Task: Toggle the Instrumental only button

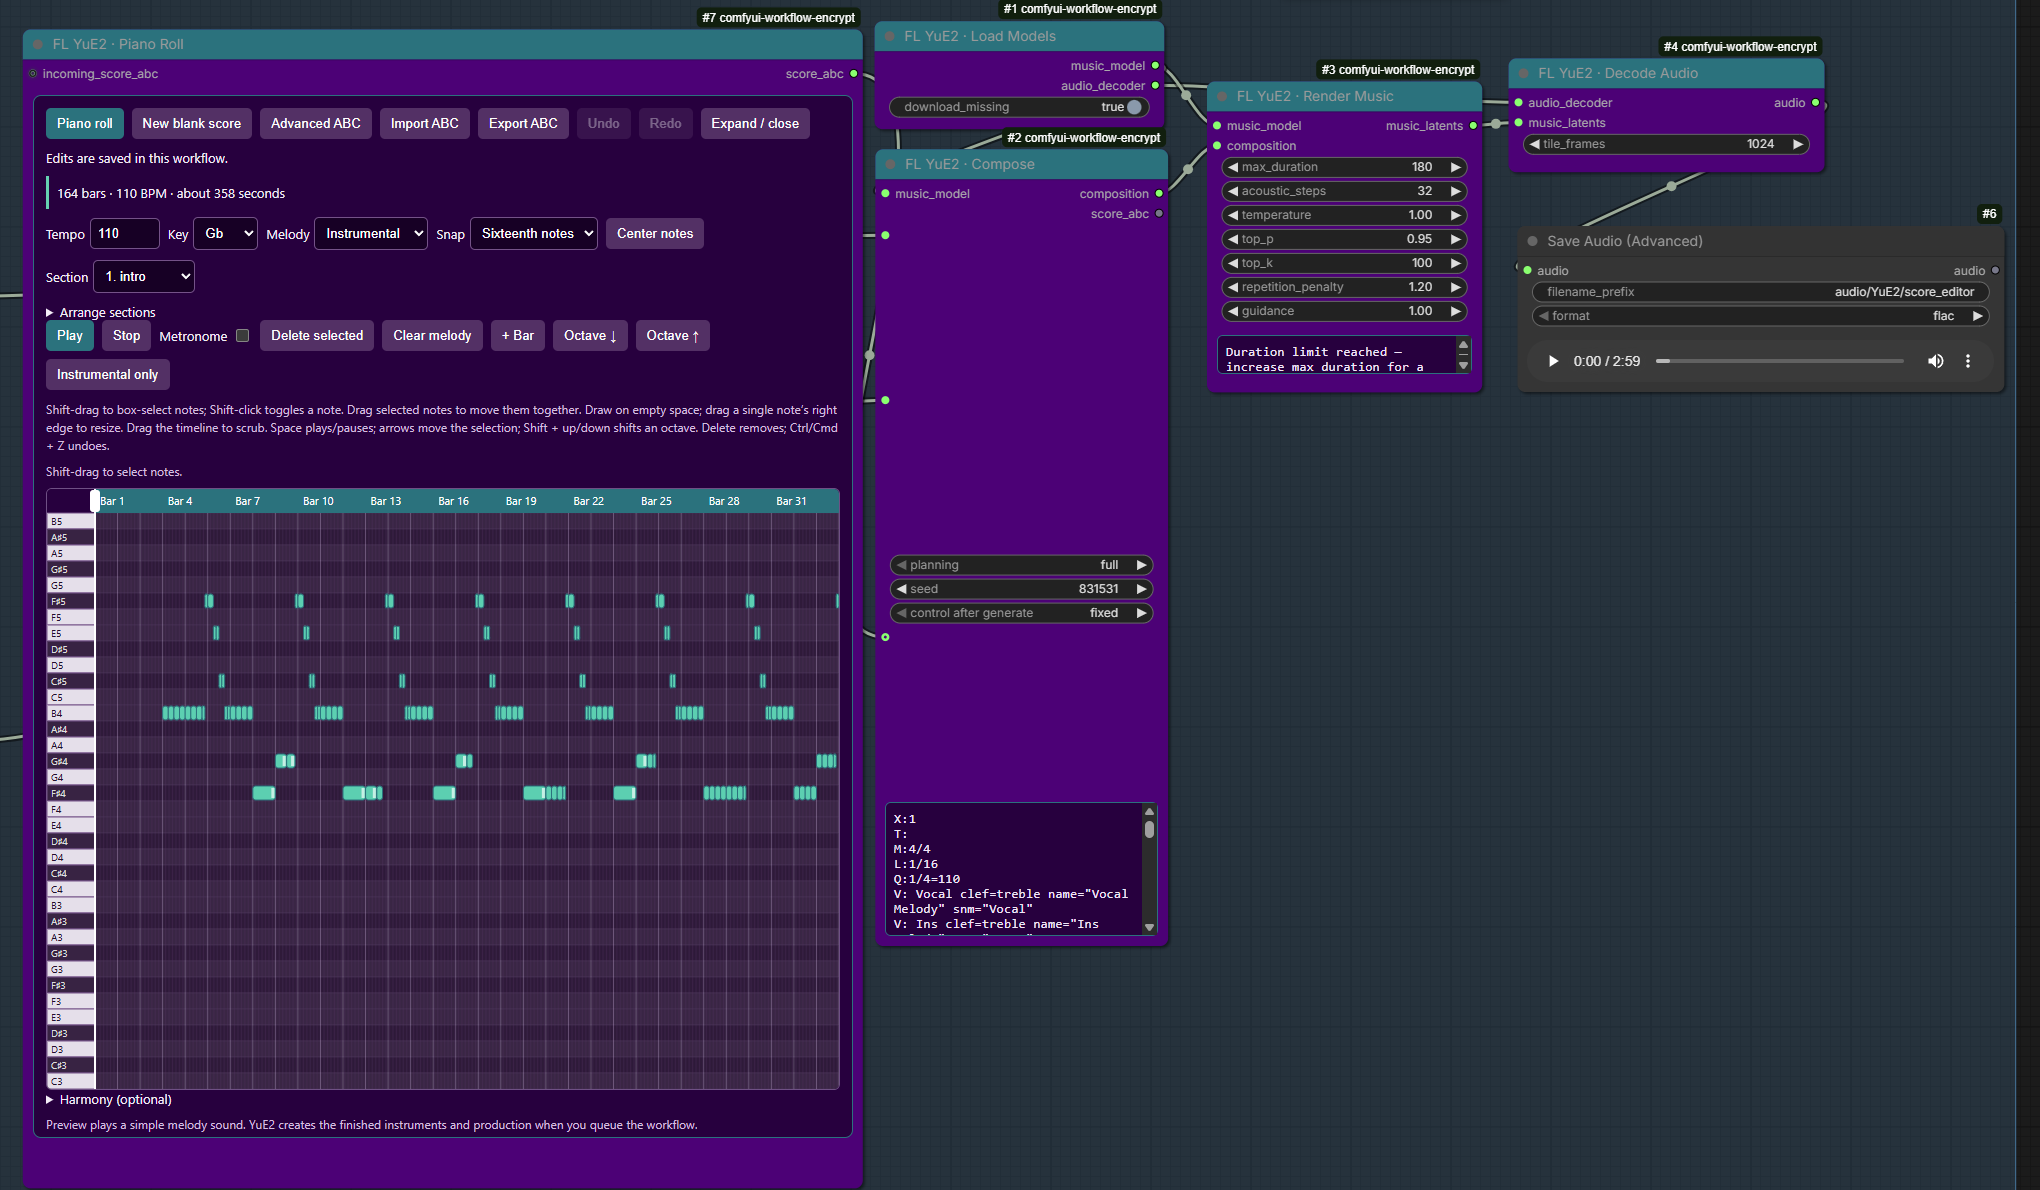Action: pyautogui.click(x=107, y=375)
